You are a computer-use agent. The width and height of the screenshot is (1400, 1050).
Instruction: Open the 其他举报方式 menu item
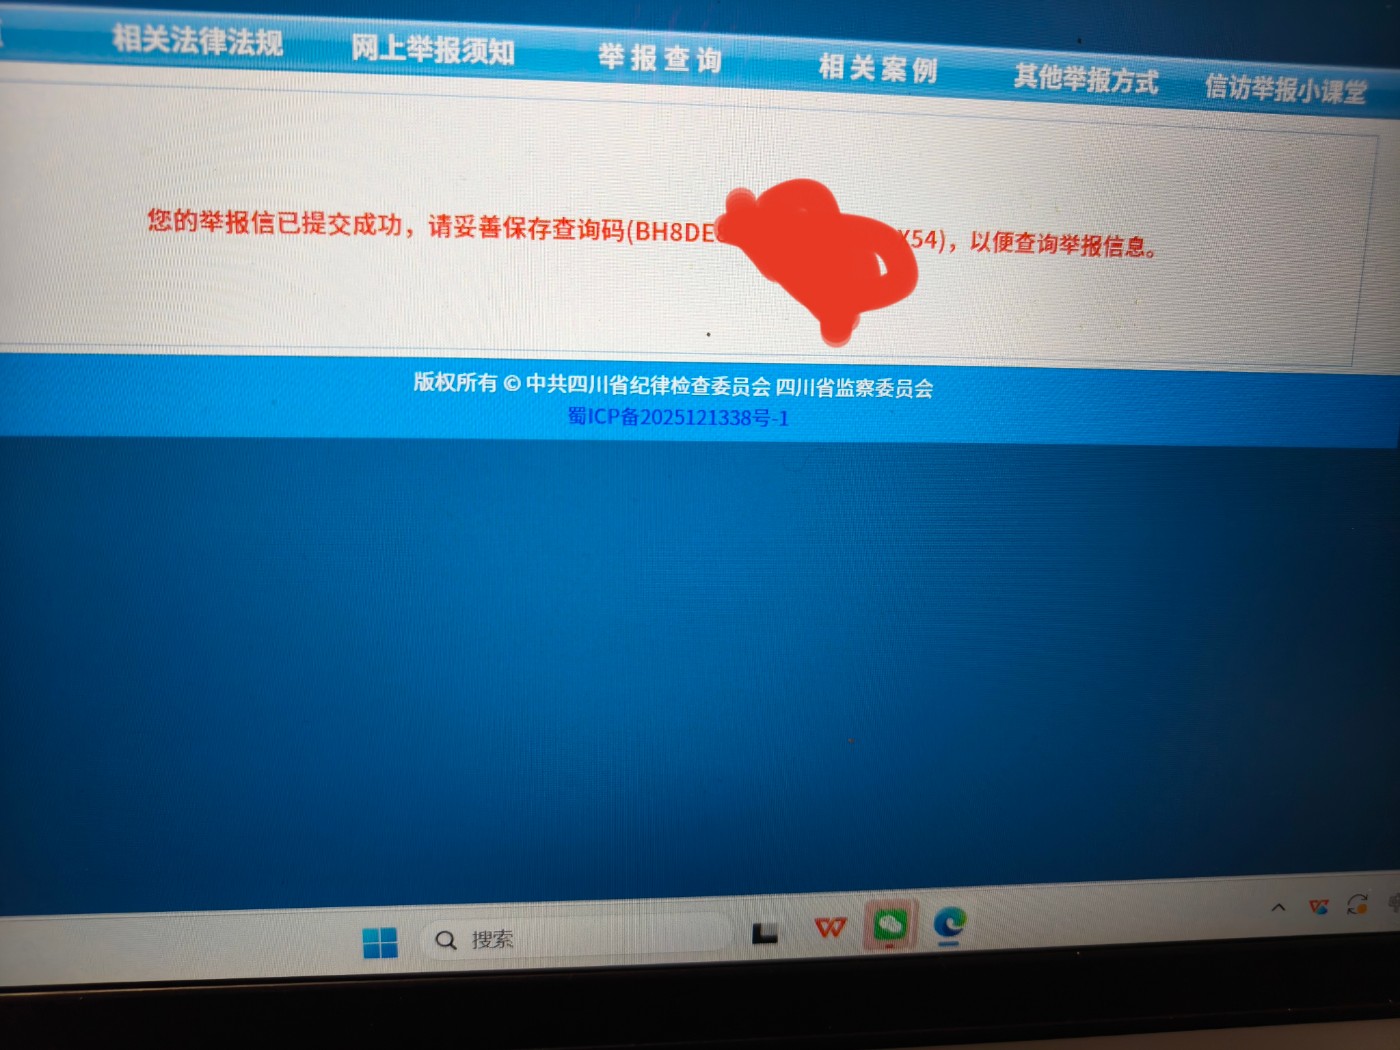tap(1086, 78)
